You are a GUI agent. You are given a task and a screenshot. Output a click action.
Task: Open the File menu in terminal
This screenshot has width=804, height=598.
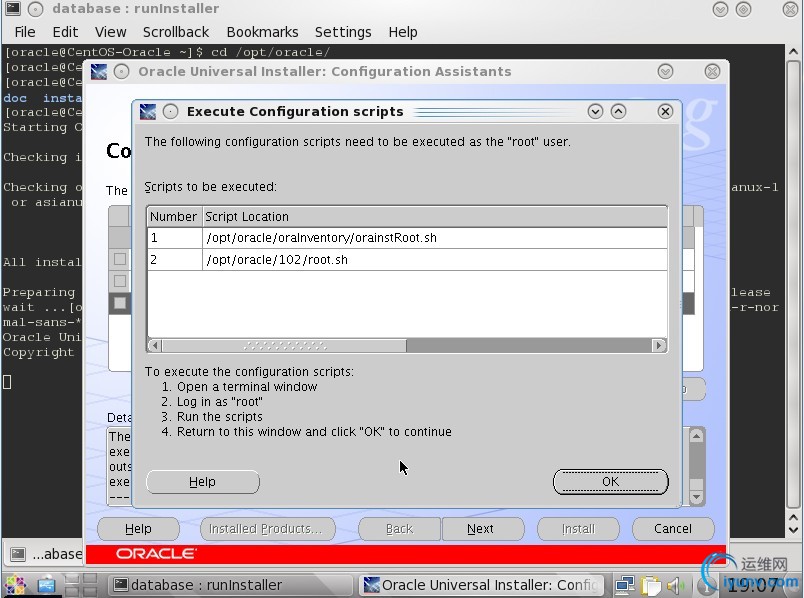tap(25, 32)
